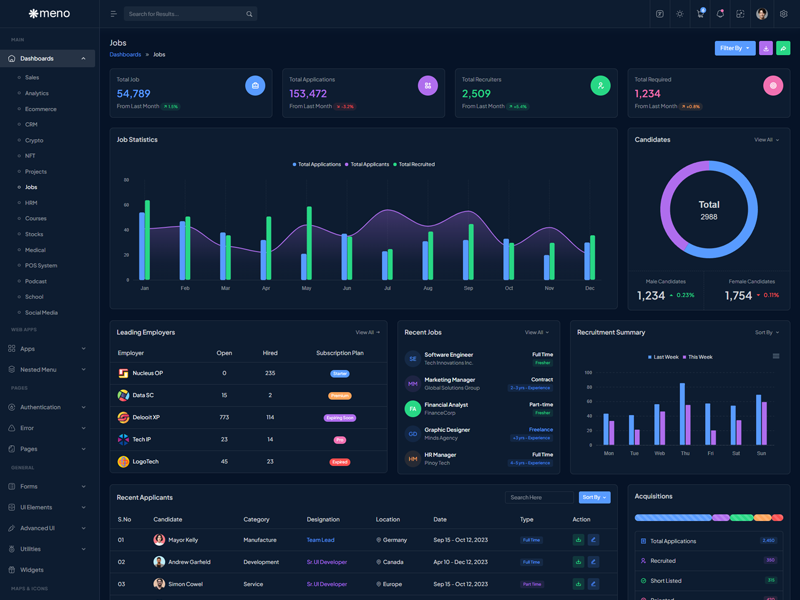
Task: Click View All in Leading Employers
Action: pos(367,332)
